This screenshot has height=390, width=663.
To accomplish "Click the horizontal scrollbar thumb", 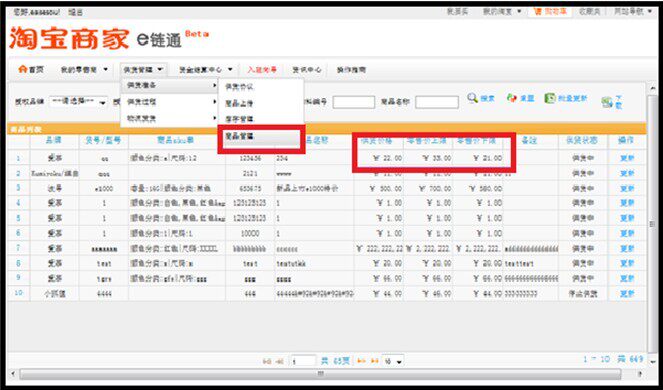I will pyautogui.click(x=320, y=374).
